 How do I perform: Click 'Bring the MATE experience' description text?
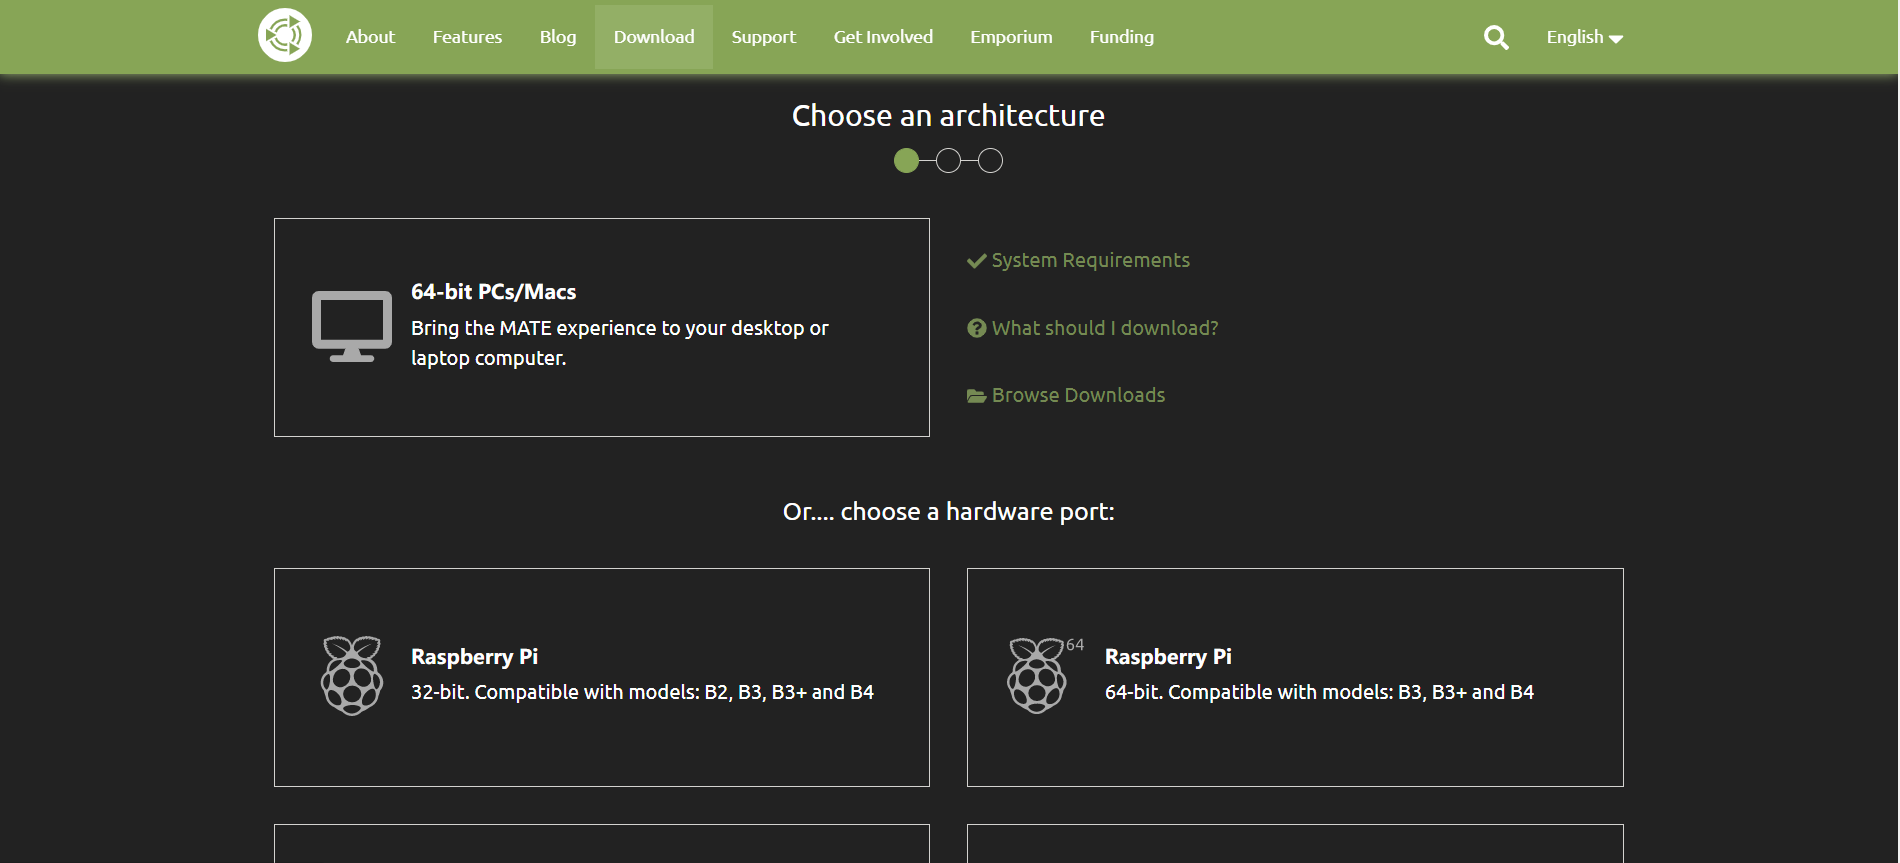tap(620, 343)
